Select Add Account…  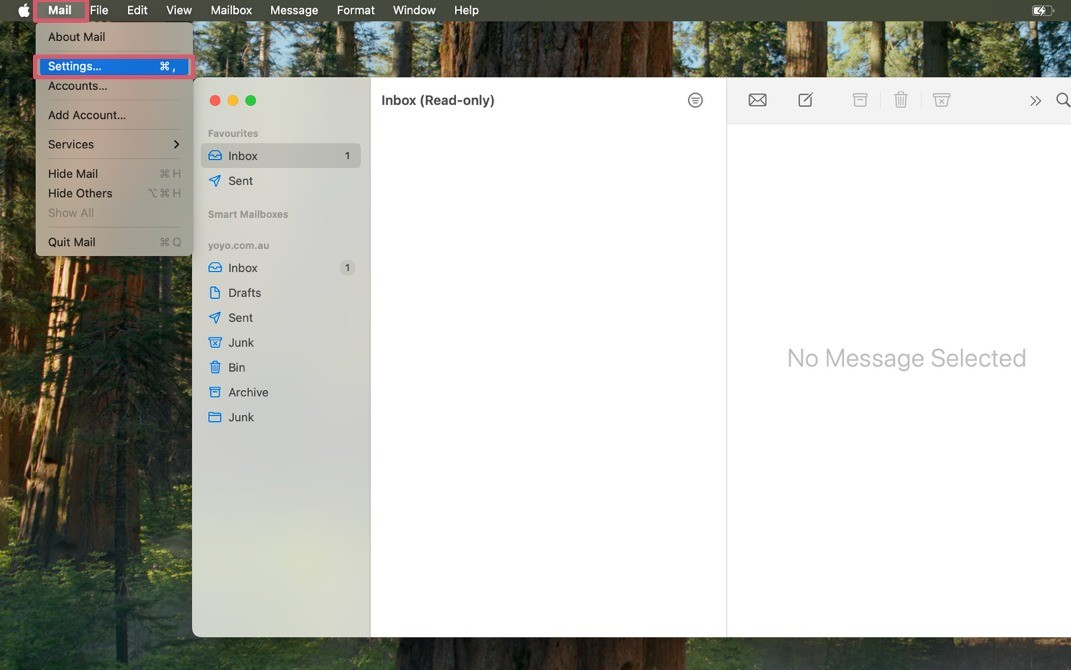tap(114, 115)
